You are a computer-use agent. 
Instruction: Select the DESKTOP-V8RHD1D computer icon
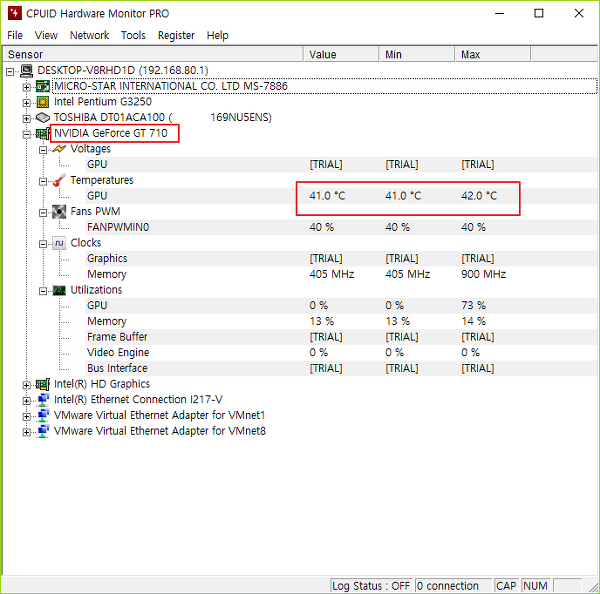click(x=27, y=70)
